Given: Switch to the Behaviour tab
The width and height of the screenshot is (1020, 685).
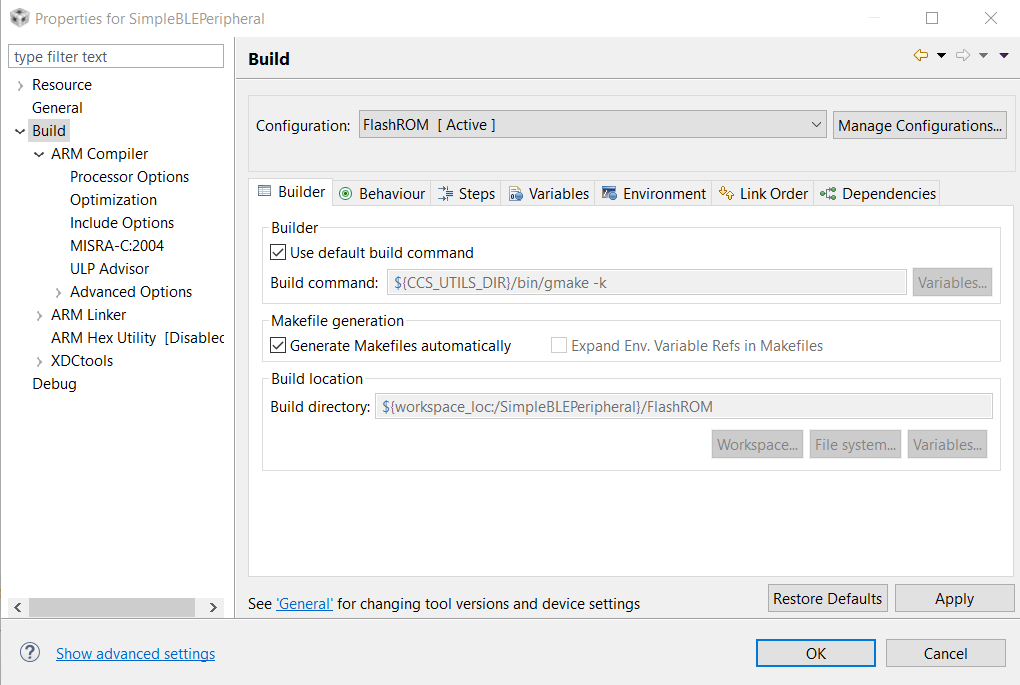Looking at the screenshot, I should pos(382,194).
